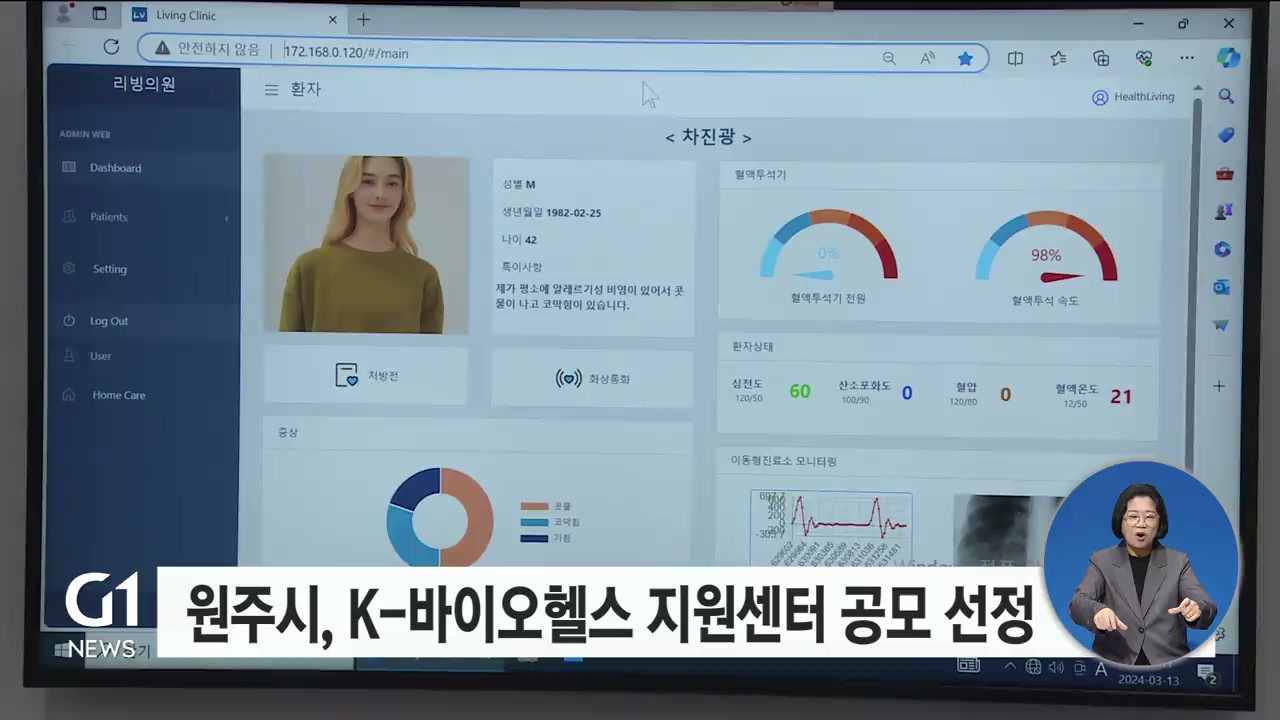Open Setting in the sidebar
The width and height of the screenshot is (1280, 720).
tap(110, 269)
